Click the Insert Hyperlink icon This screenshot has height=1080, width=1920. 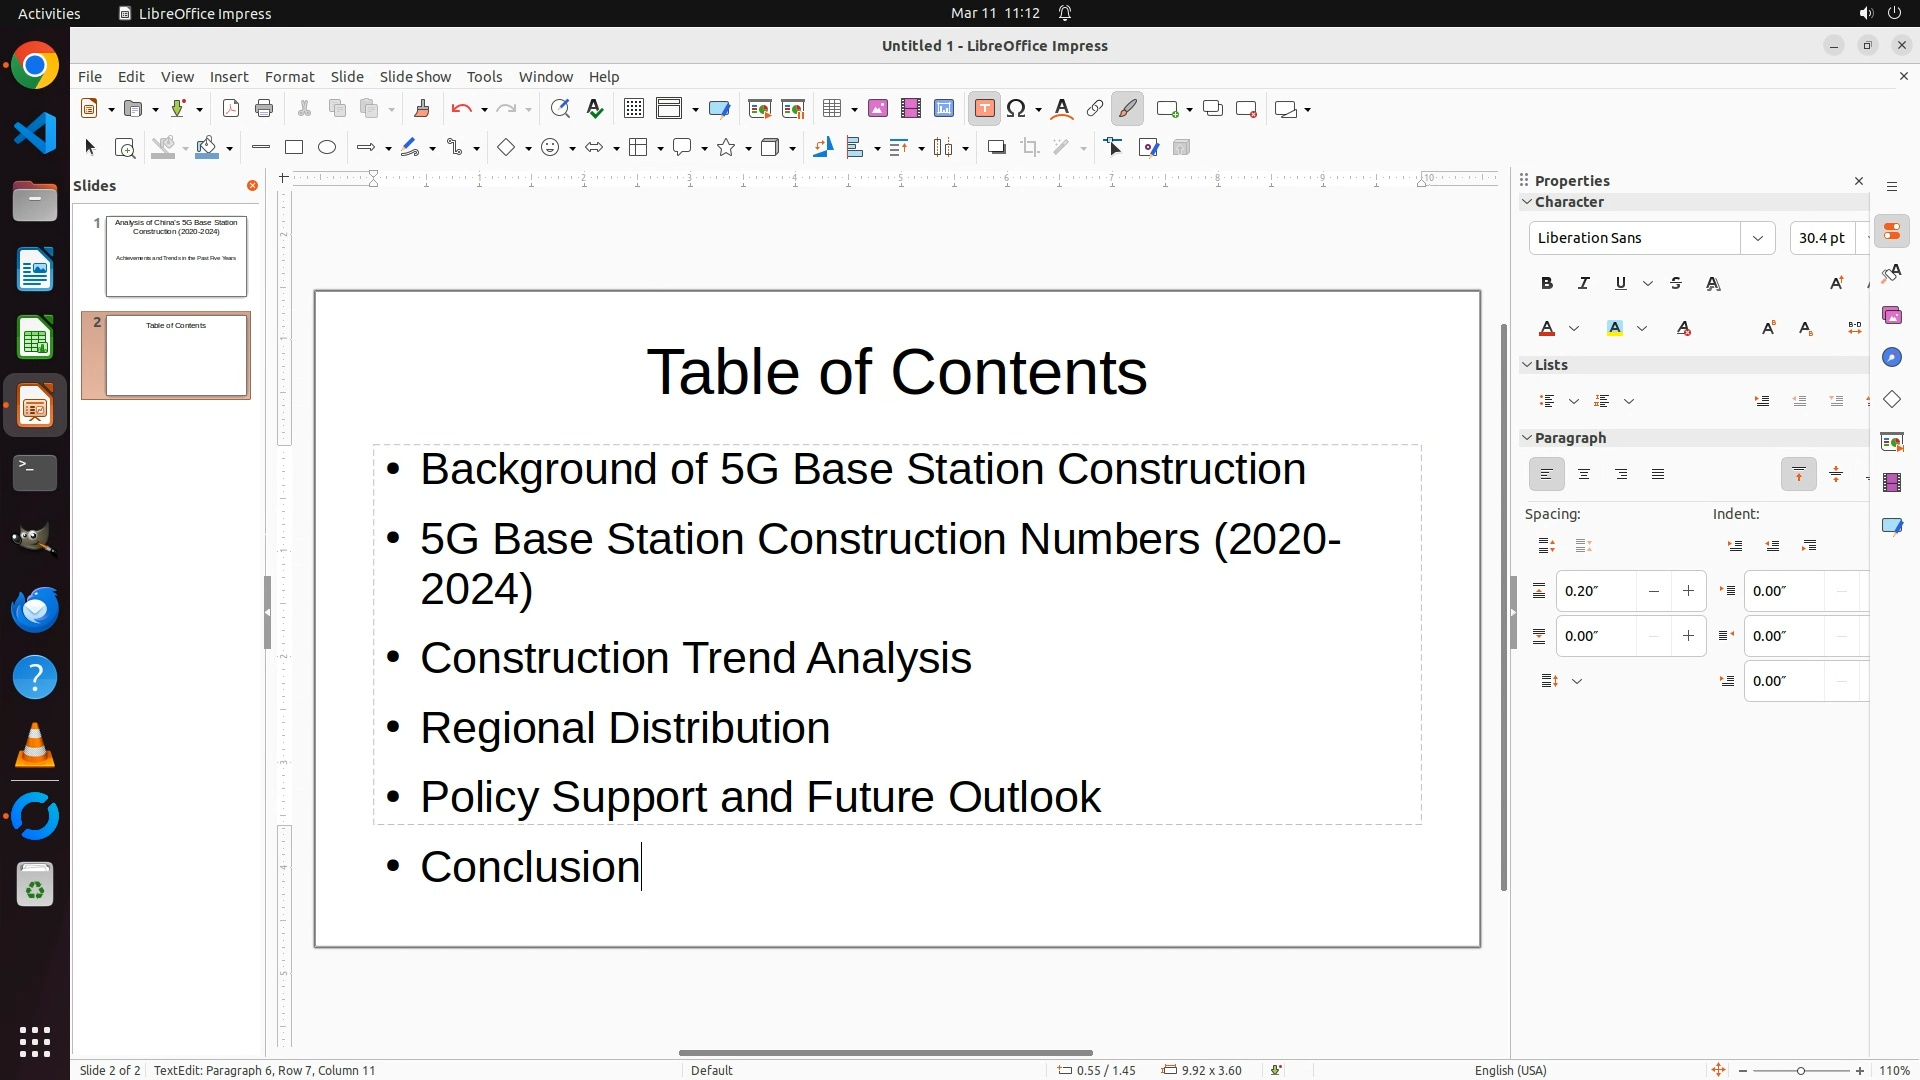click(1095, 109)
